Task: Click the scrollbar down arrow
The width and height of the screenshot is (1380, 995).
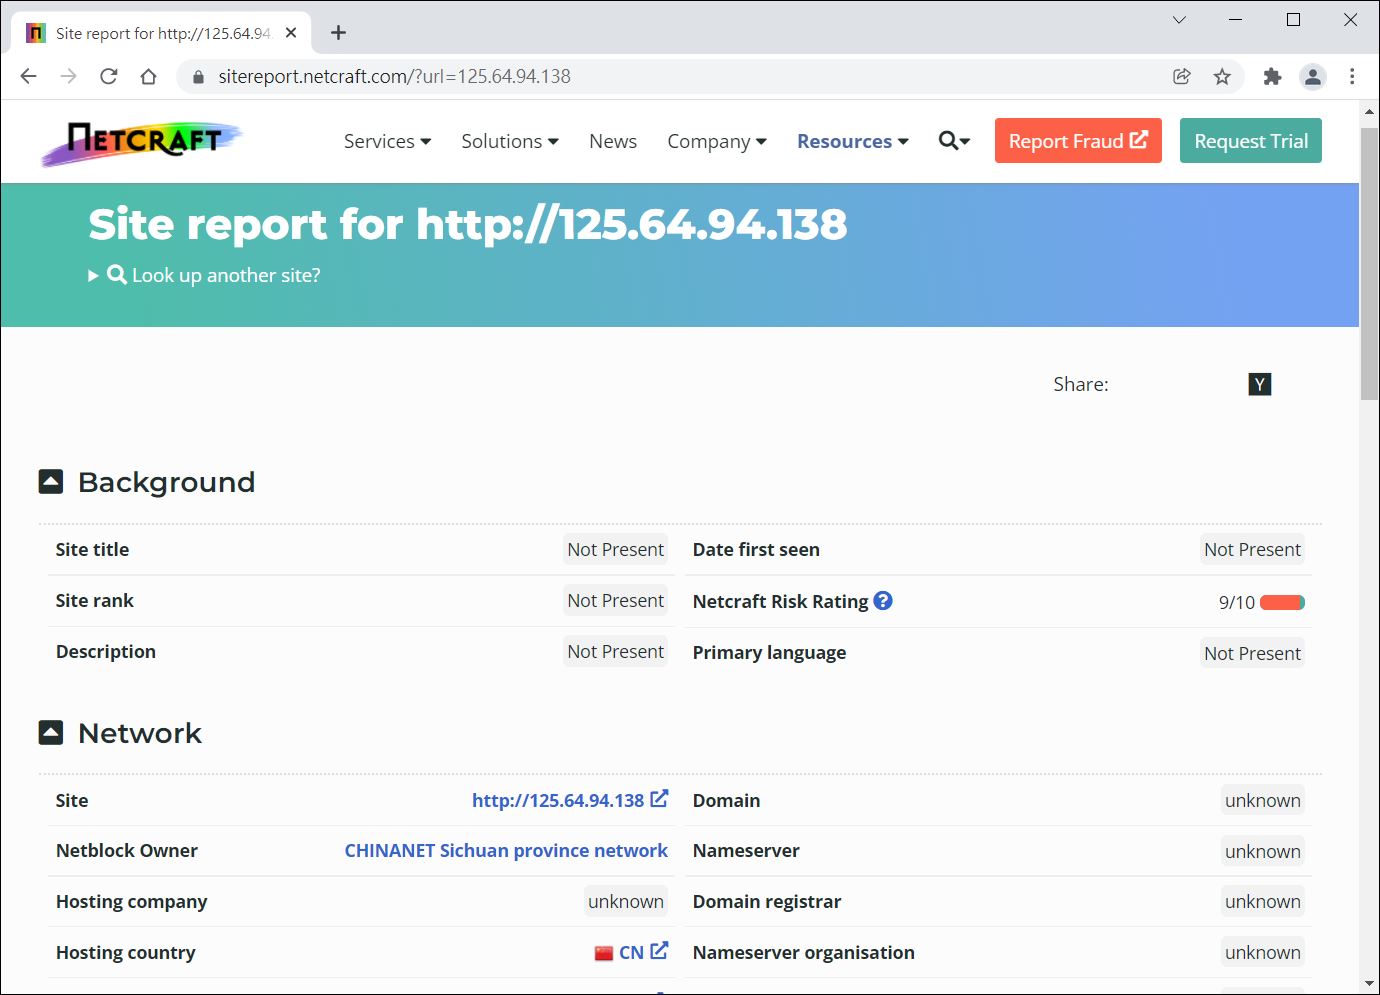Action: click(1369, 983)
